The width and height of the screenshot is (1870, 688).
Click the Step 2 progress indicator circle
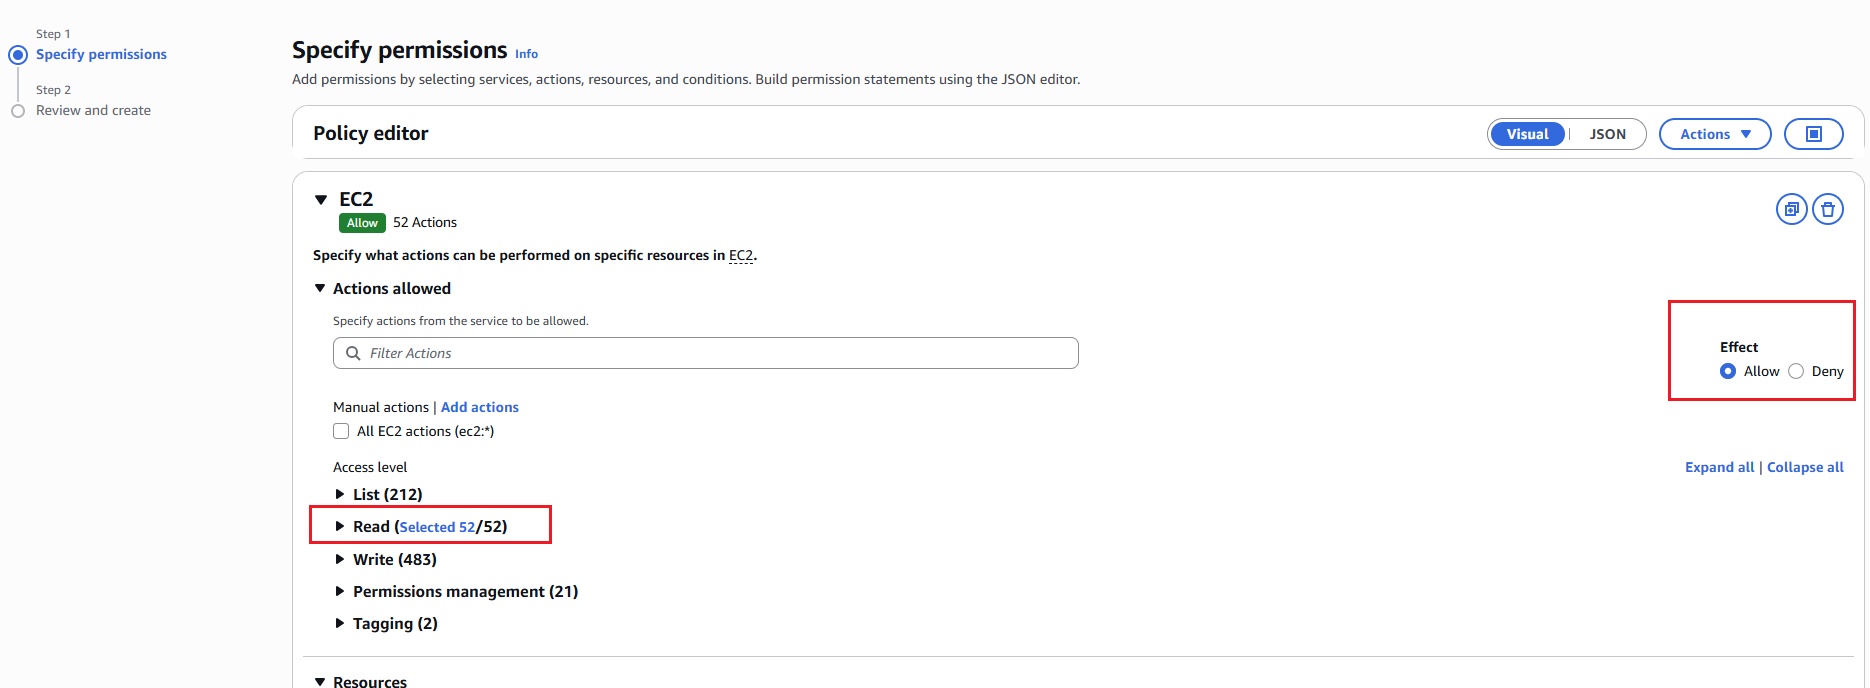[x=18, y=111]
